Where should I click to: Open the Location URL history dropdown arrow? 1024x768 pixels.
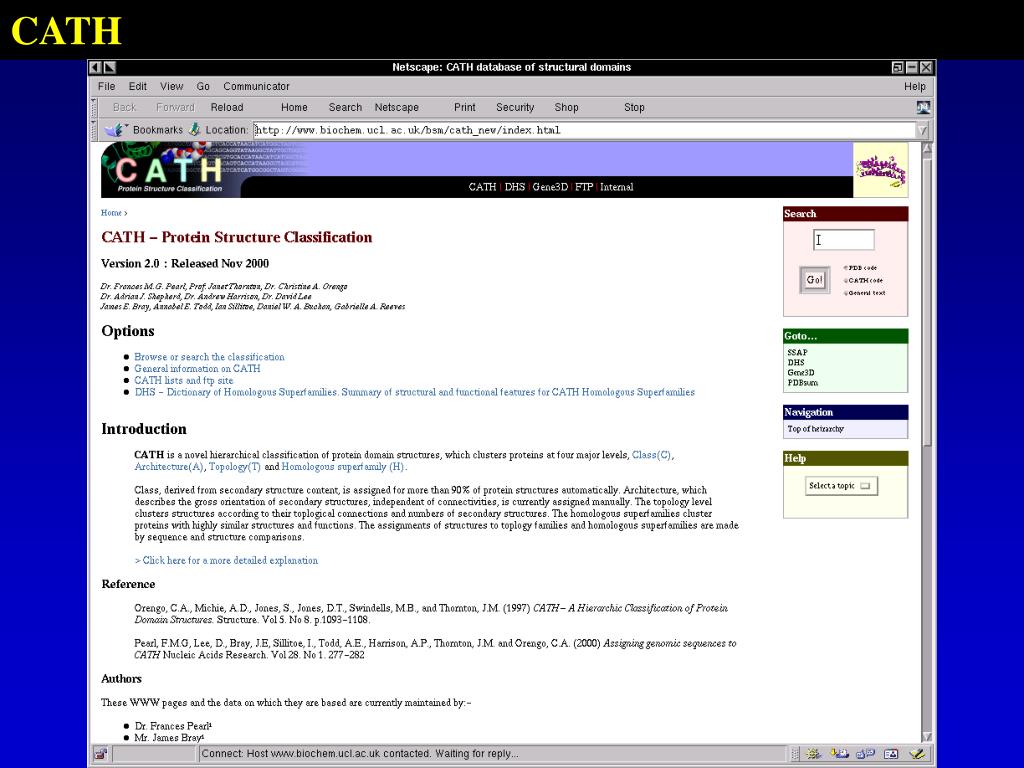[x=922, y=131]
